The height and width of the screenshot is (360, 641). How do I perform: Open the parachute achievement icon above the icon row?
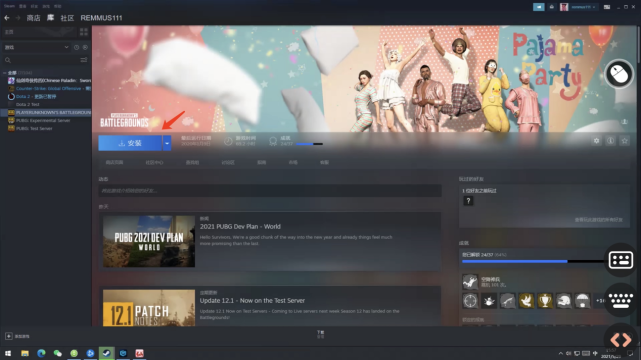click(470, 282)
